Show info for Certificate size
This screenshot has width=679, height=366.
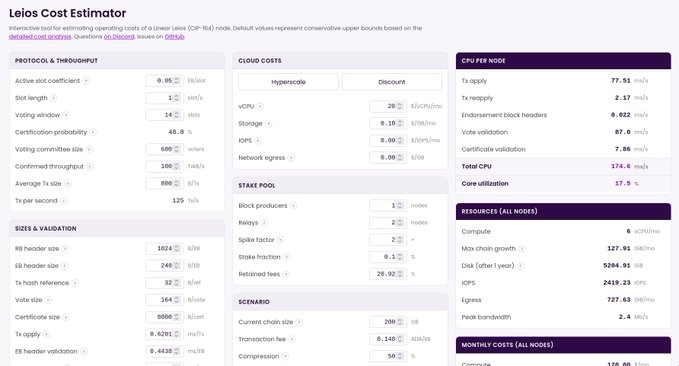(66, 317)
